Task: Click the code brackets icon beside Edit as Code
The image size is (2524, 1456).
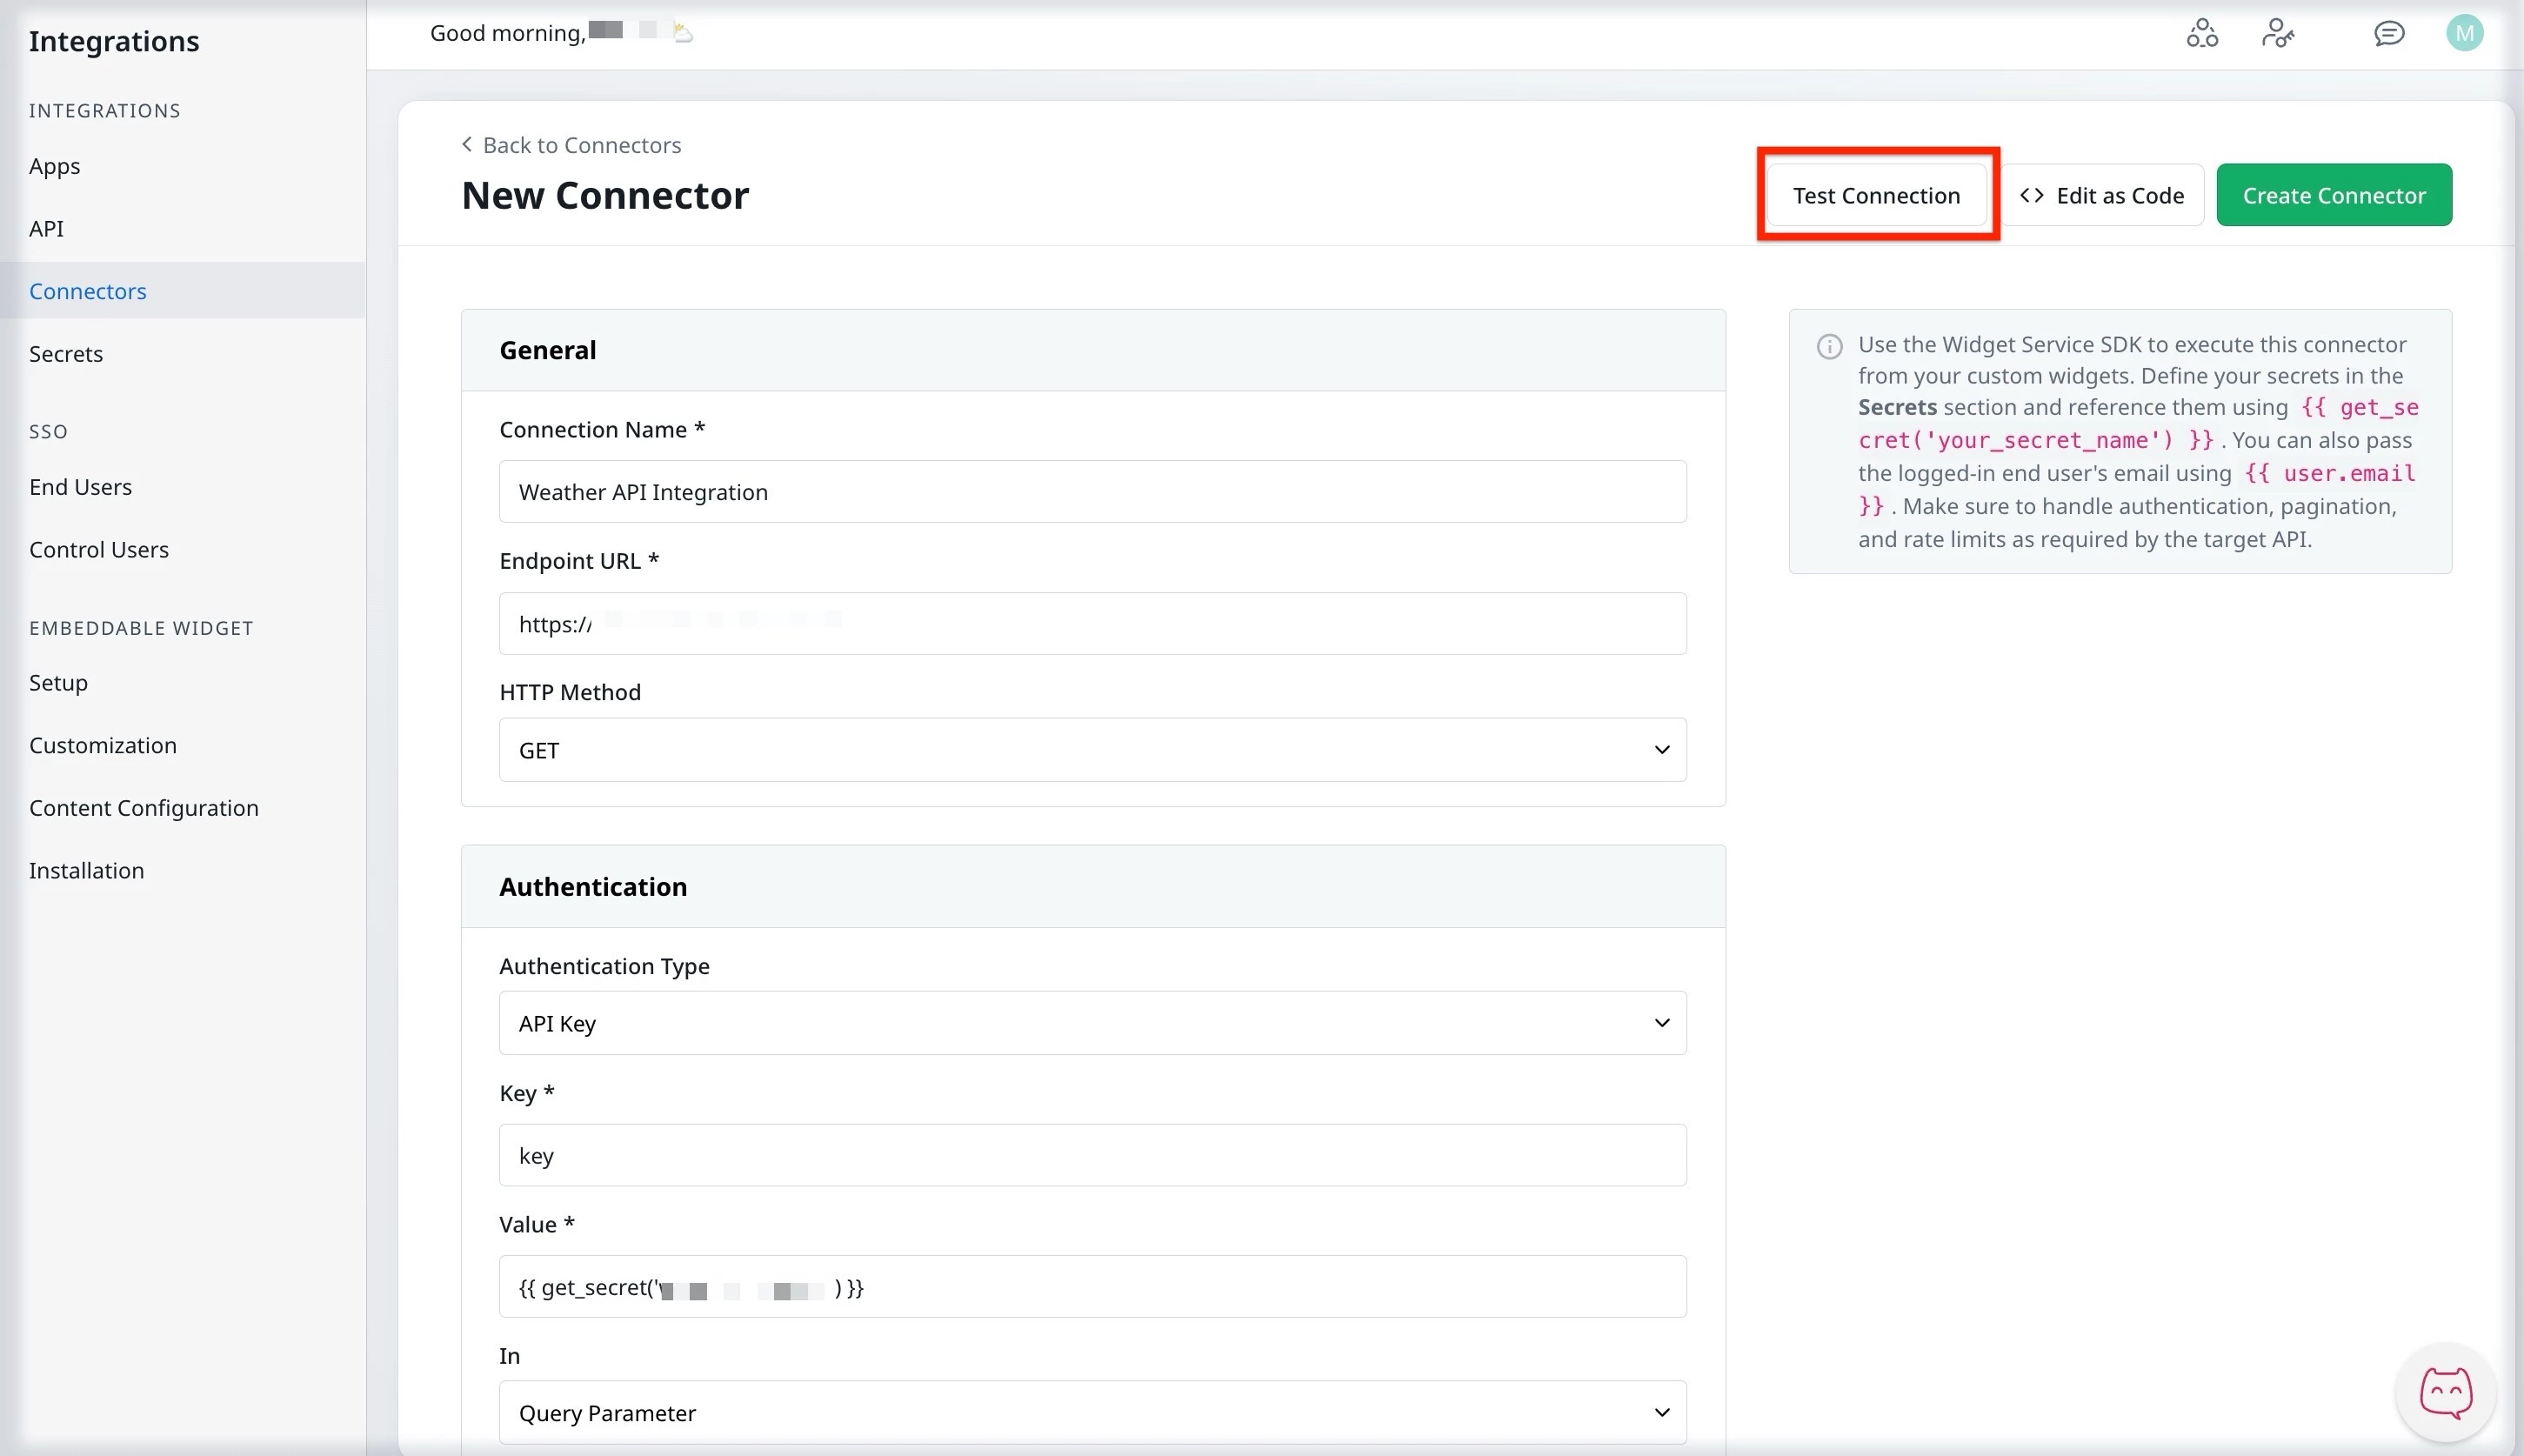Action: [x=2032, y=194]
